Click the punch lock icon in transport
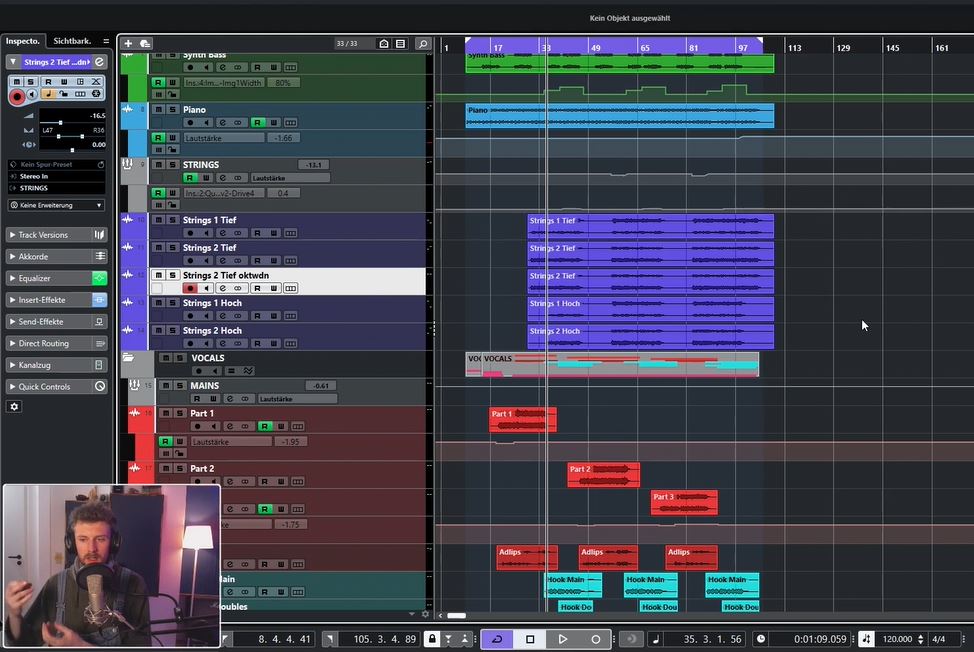 (x=432, y=639)
